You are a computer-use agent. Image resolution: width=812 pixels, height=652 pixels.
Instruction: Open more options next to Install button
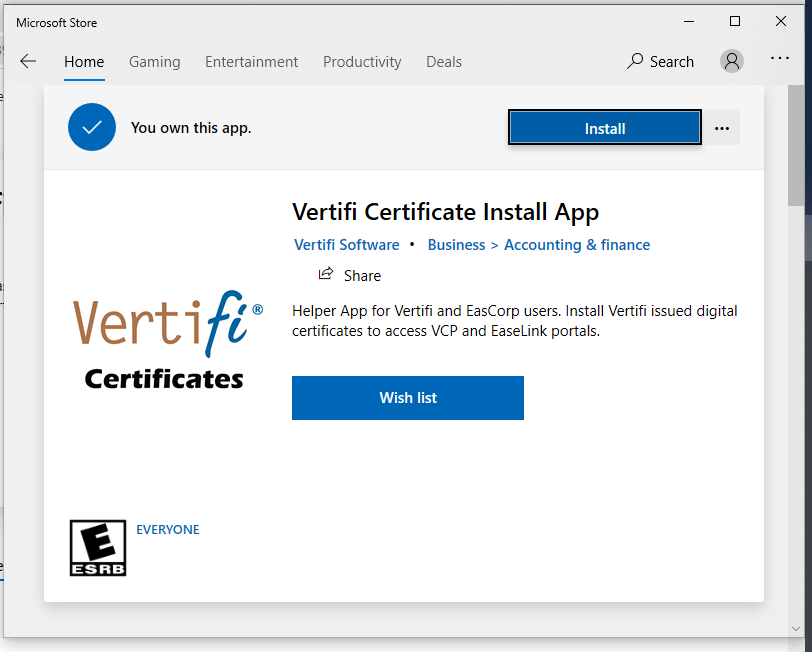pyautogui.click(x=722, y=127)
